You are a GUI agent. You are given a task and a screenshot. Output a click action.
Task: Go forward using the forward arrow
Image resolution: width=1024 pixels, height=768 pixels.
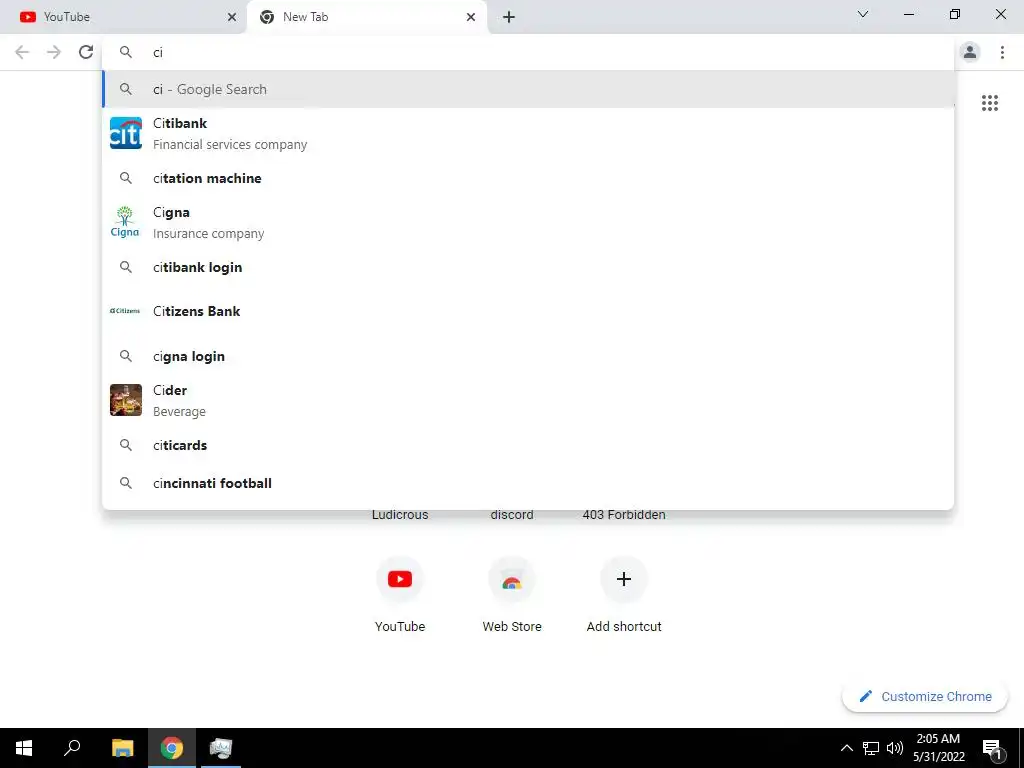point(54,52)
